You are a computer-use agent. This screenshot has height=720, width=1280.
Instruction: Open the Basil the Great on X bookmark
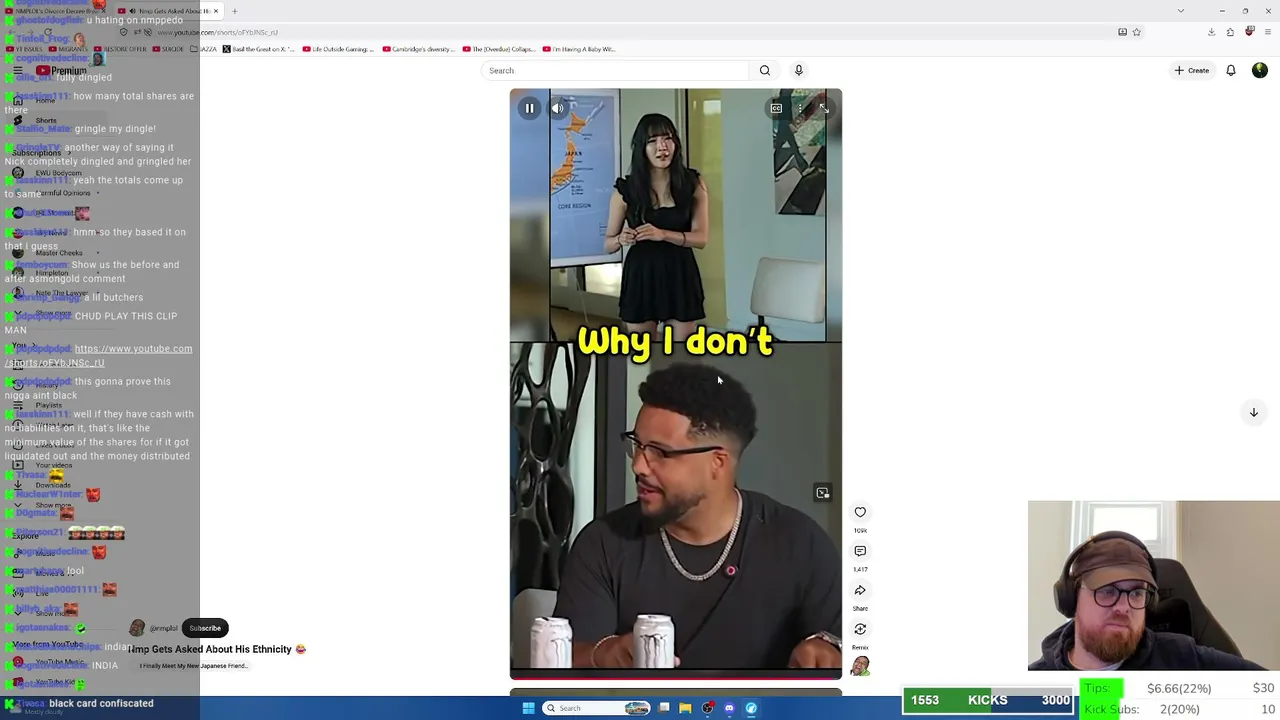click(x=258, y=49)
